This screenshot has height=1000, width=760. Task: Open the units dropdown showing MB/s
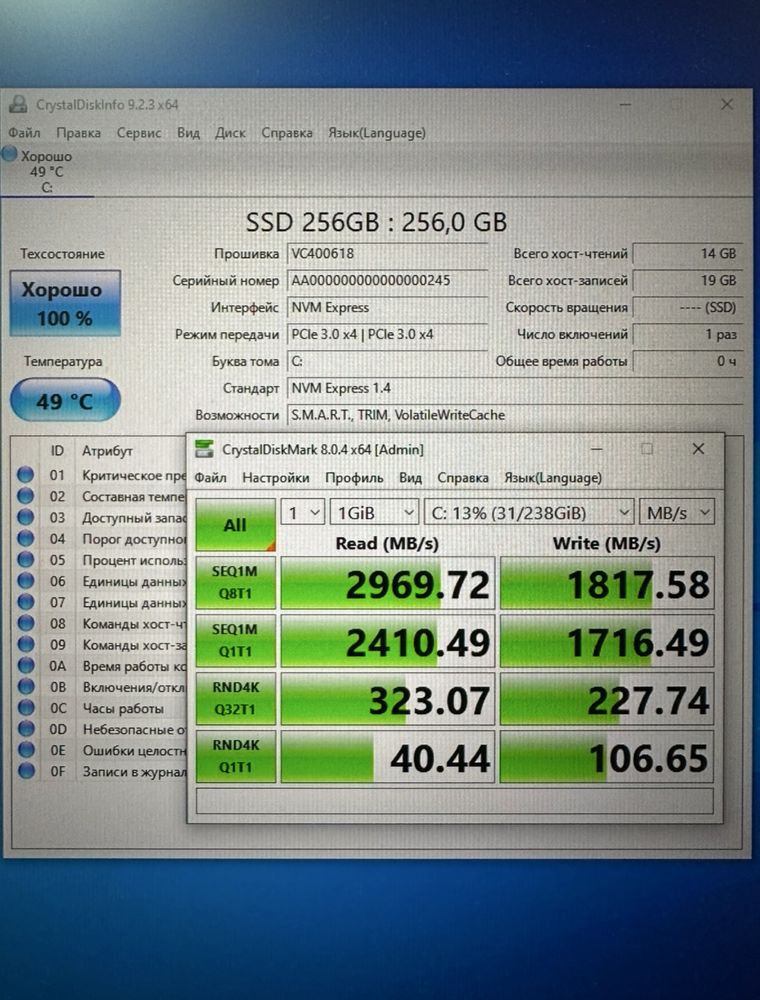coord(677,513)
